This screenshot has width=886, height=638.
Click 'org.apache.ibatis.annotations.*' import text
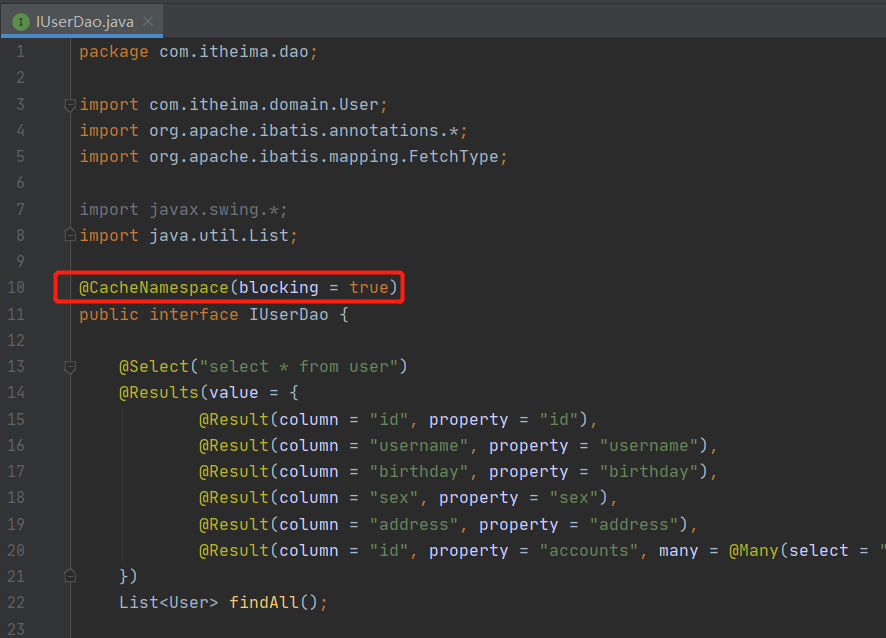303,131
